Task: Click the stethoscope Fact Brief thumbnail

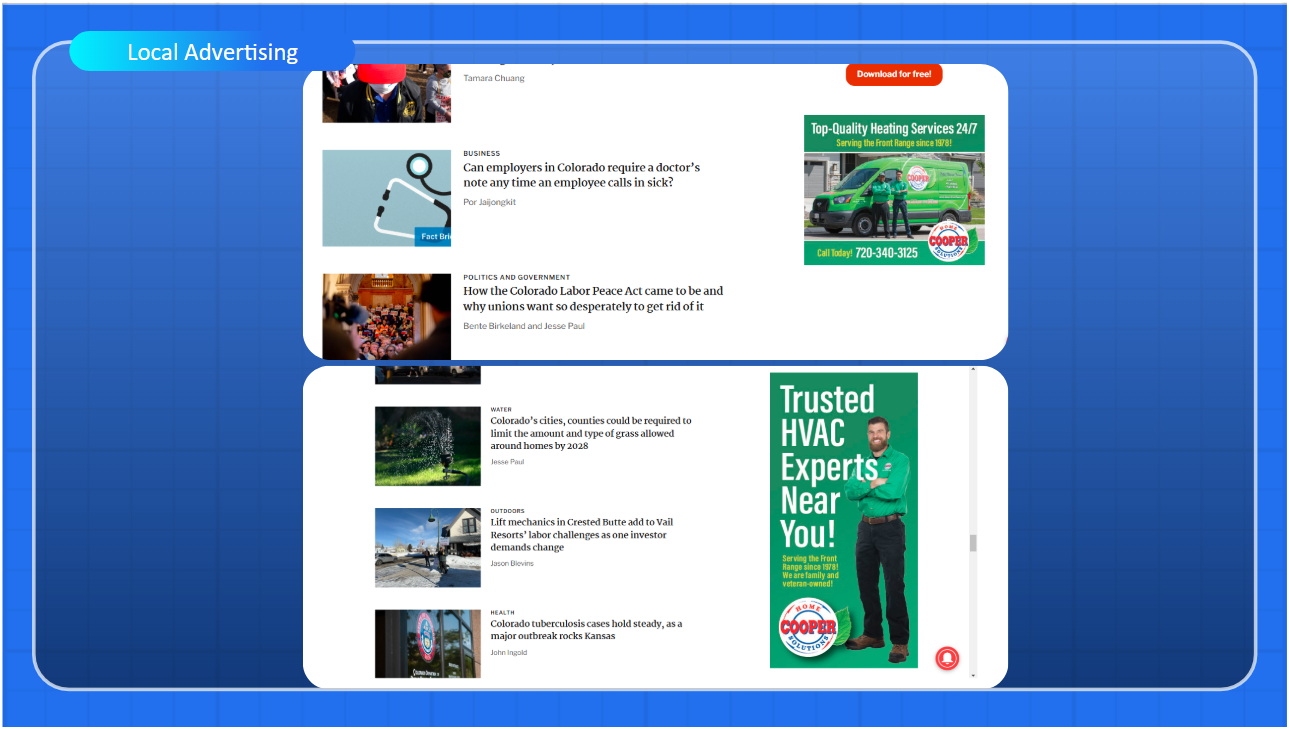Action: click(386, 198)
